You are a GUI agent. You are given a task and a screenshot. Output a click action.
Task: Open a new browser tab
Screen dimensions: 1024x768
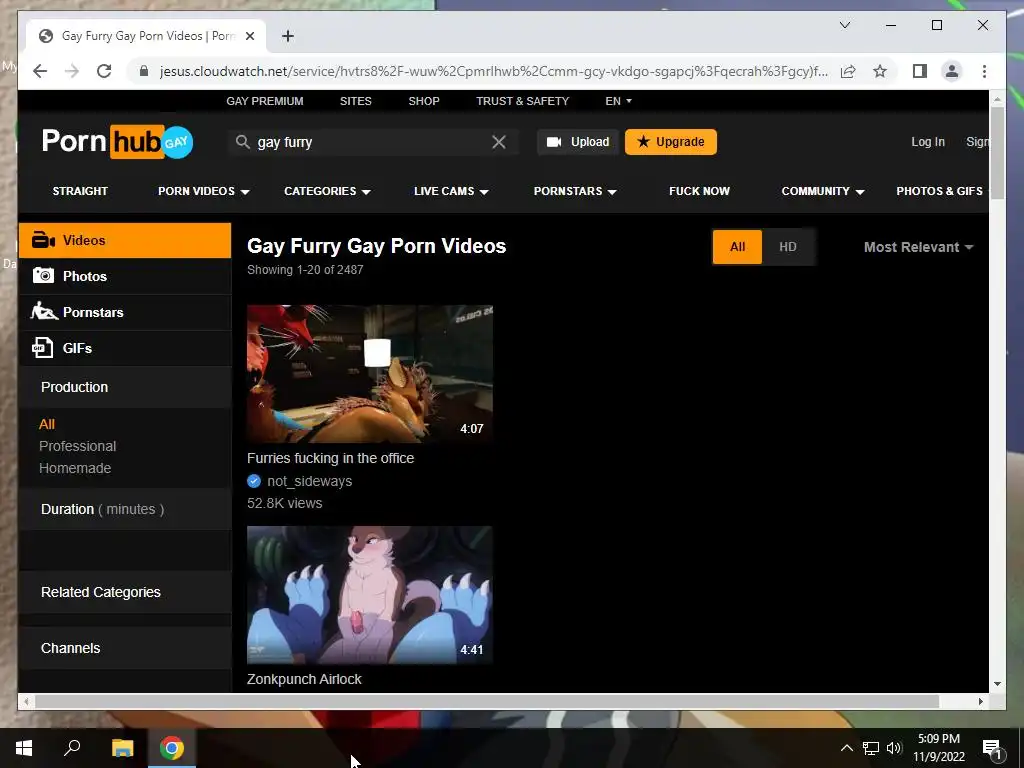point(288,36)
